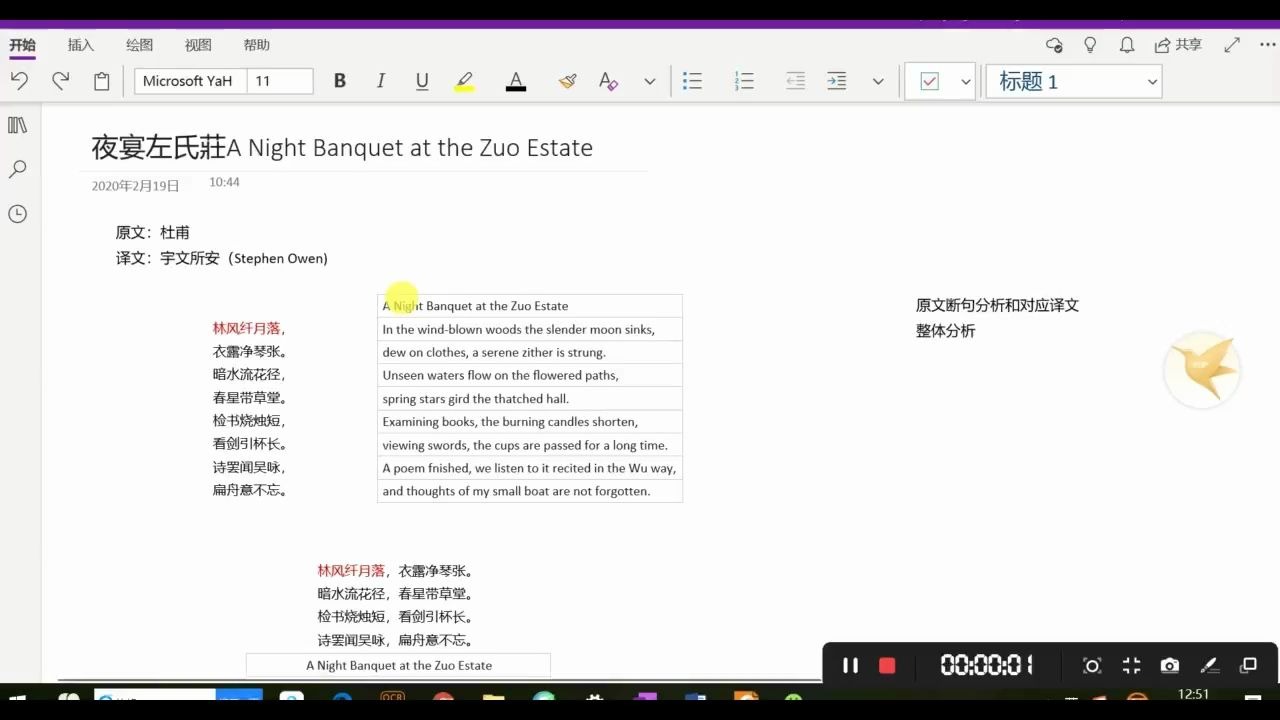Click the cell 'Examining books, the burning candles shorten,'

[530, 422]
